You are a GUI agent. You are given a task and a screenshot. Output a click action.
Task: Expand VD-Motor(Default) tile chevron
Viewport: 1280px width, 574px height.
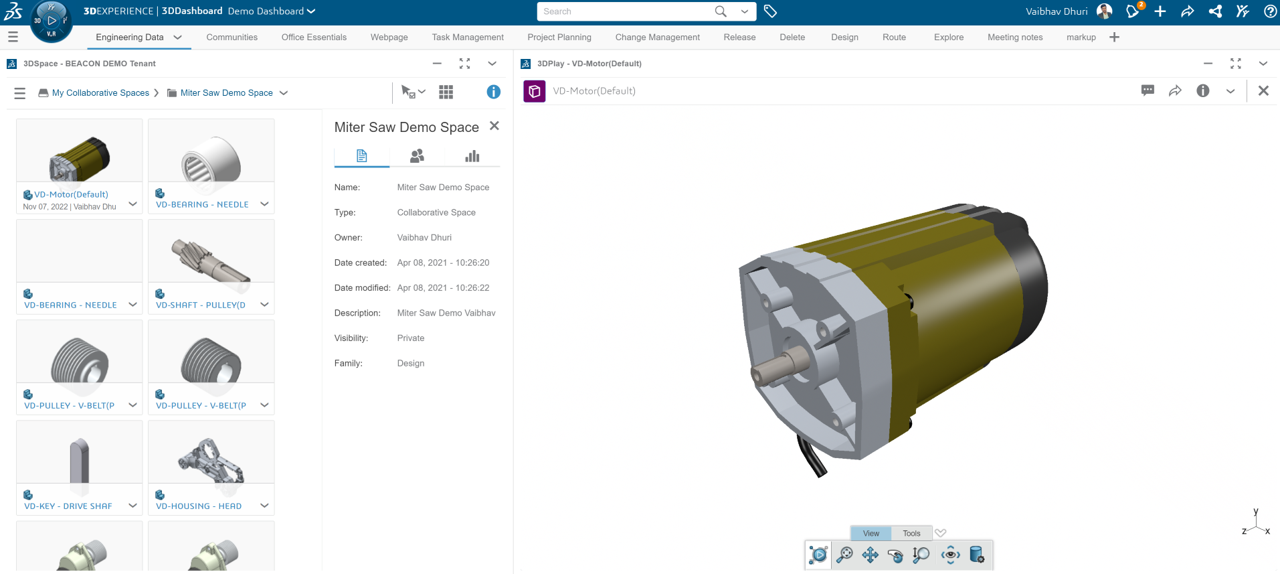click(132, 204)
